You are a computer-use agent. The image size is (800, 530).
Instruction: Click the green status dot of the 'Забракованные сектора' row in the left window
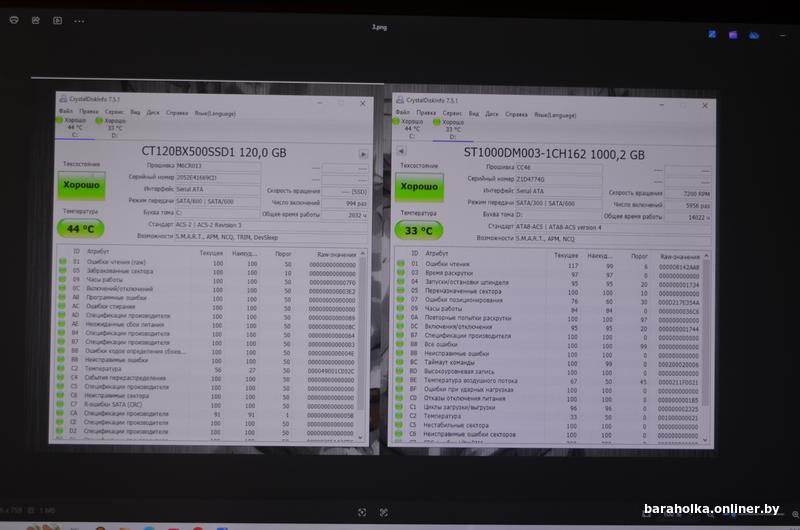click(62, 271)
